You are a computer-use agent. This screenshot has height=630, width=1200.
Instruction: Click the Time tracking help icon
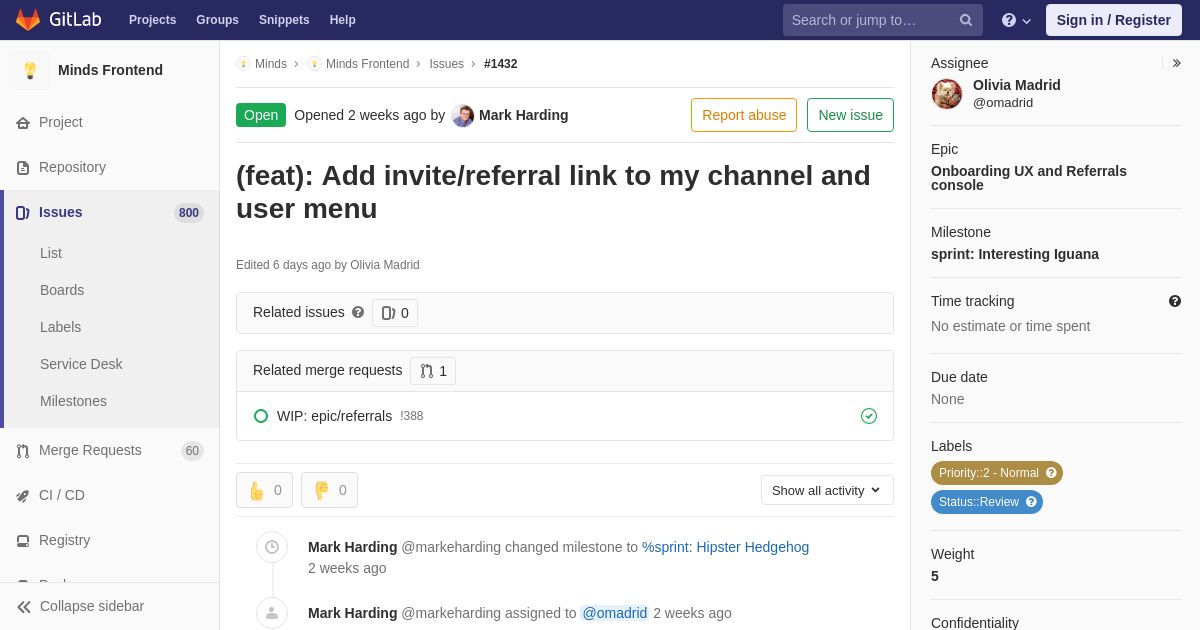pyautogui.click(x=1175, y=301)
